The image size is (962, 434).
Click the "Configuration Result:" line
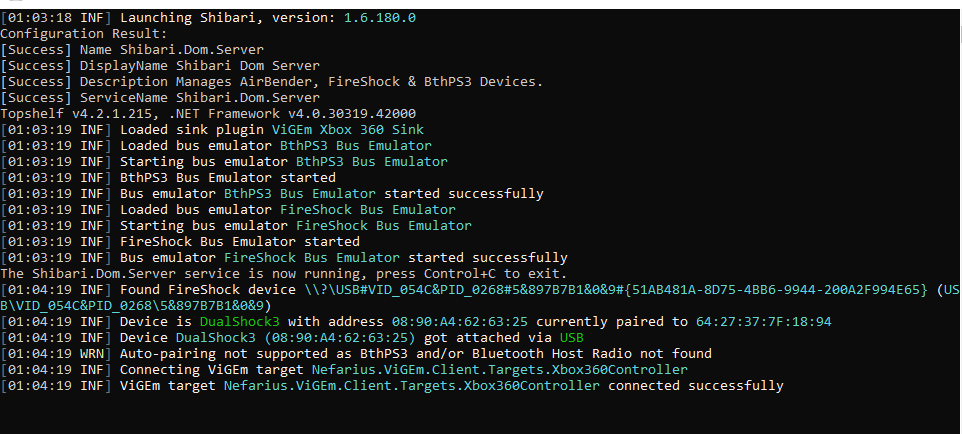[84, 34]
